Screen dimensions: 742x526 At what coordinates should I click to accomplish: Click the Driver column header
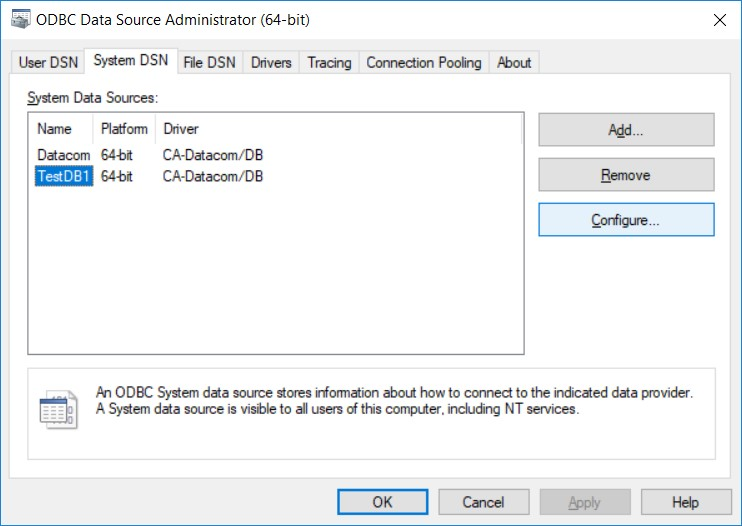[x=181, y=129]
